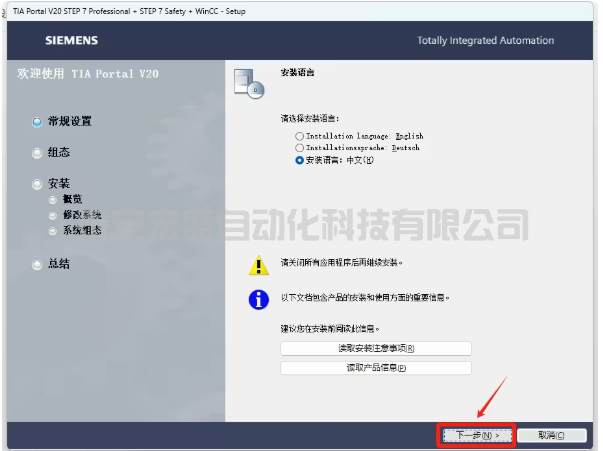Screen dimensions: 603x451
Task: Go to the 总结 step
Action: [x=59, y=264]
